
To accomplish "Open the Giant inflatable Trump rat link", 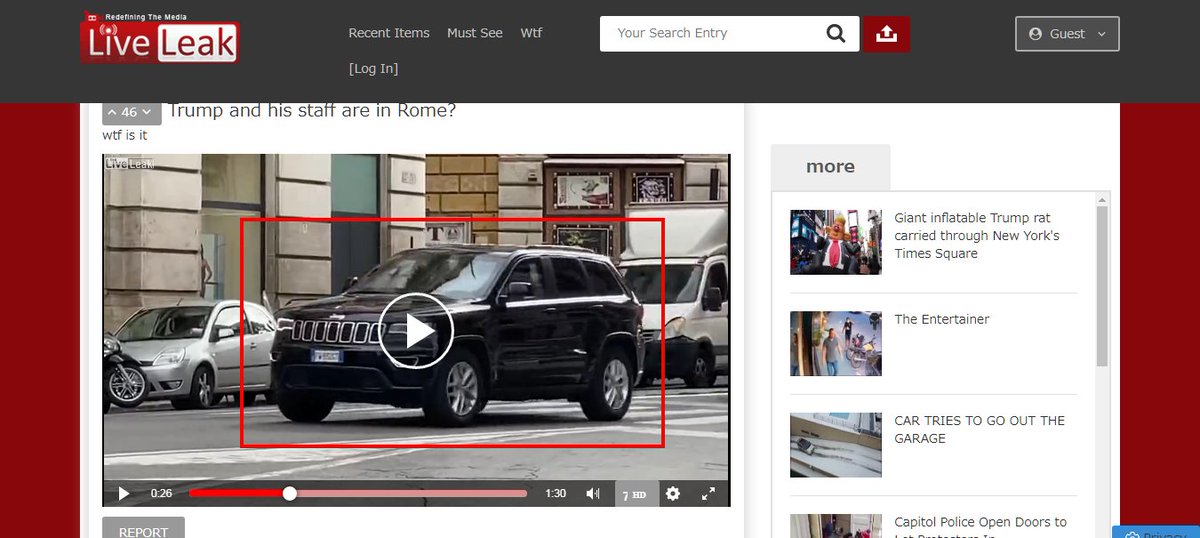I will point(977,236).
